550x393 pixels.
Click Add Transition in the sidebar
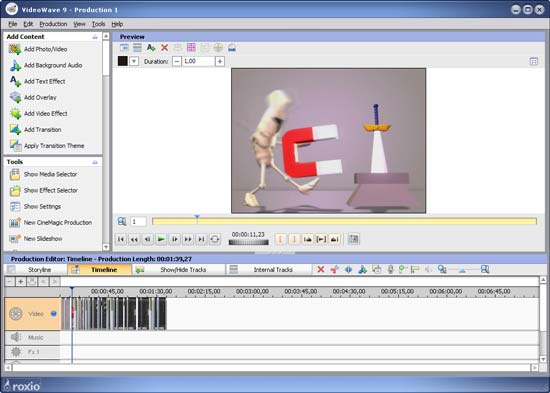coord(42,130)
